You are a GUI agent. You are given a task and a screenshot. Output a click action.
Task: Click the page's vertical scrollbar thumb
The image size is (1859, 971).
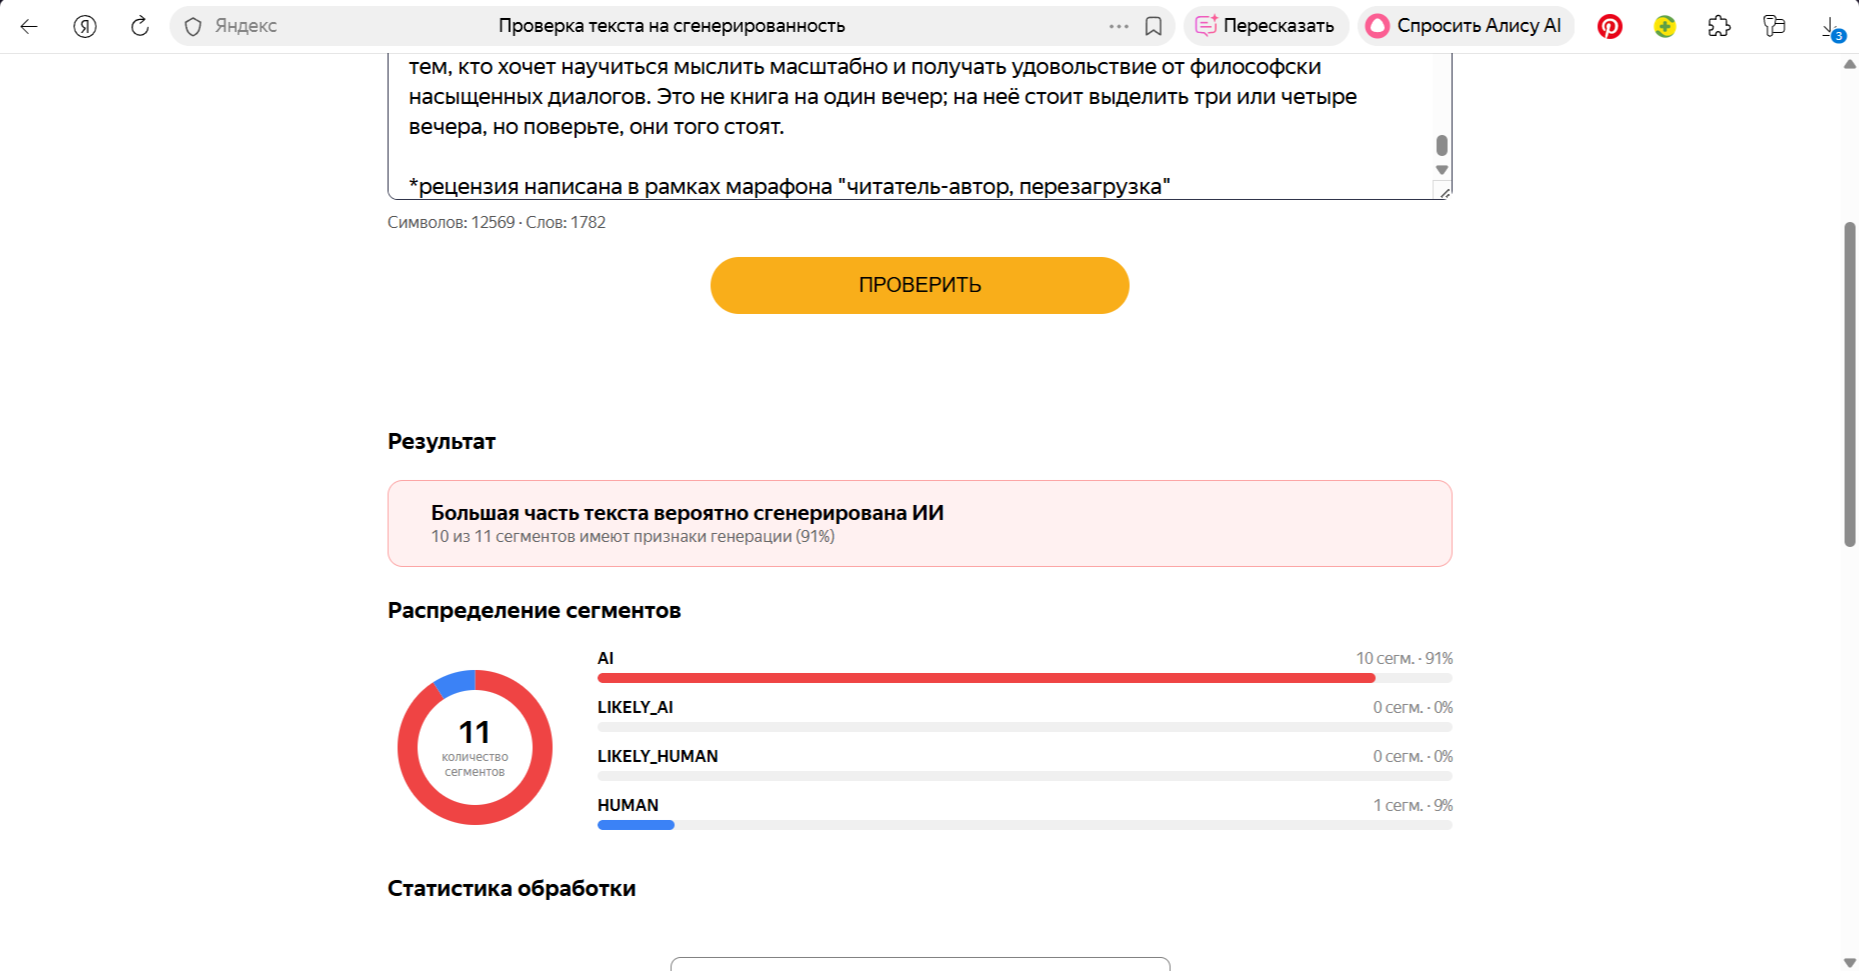pos(1850,384)
